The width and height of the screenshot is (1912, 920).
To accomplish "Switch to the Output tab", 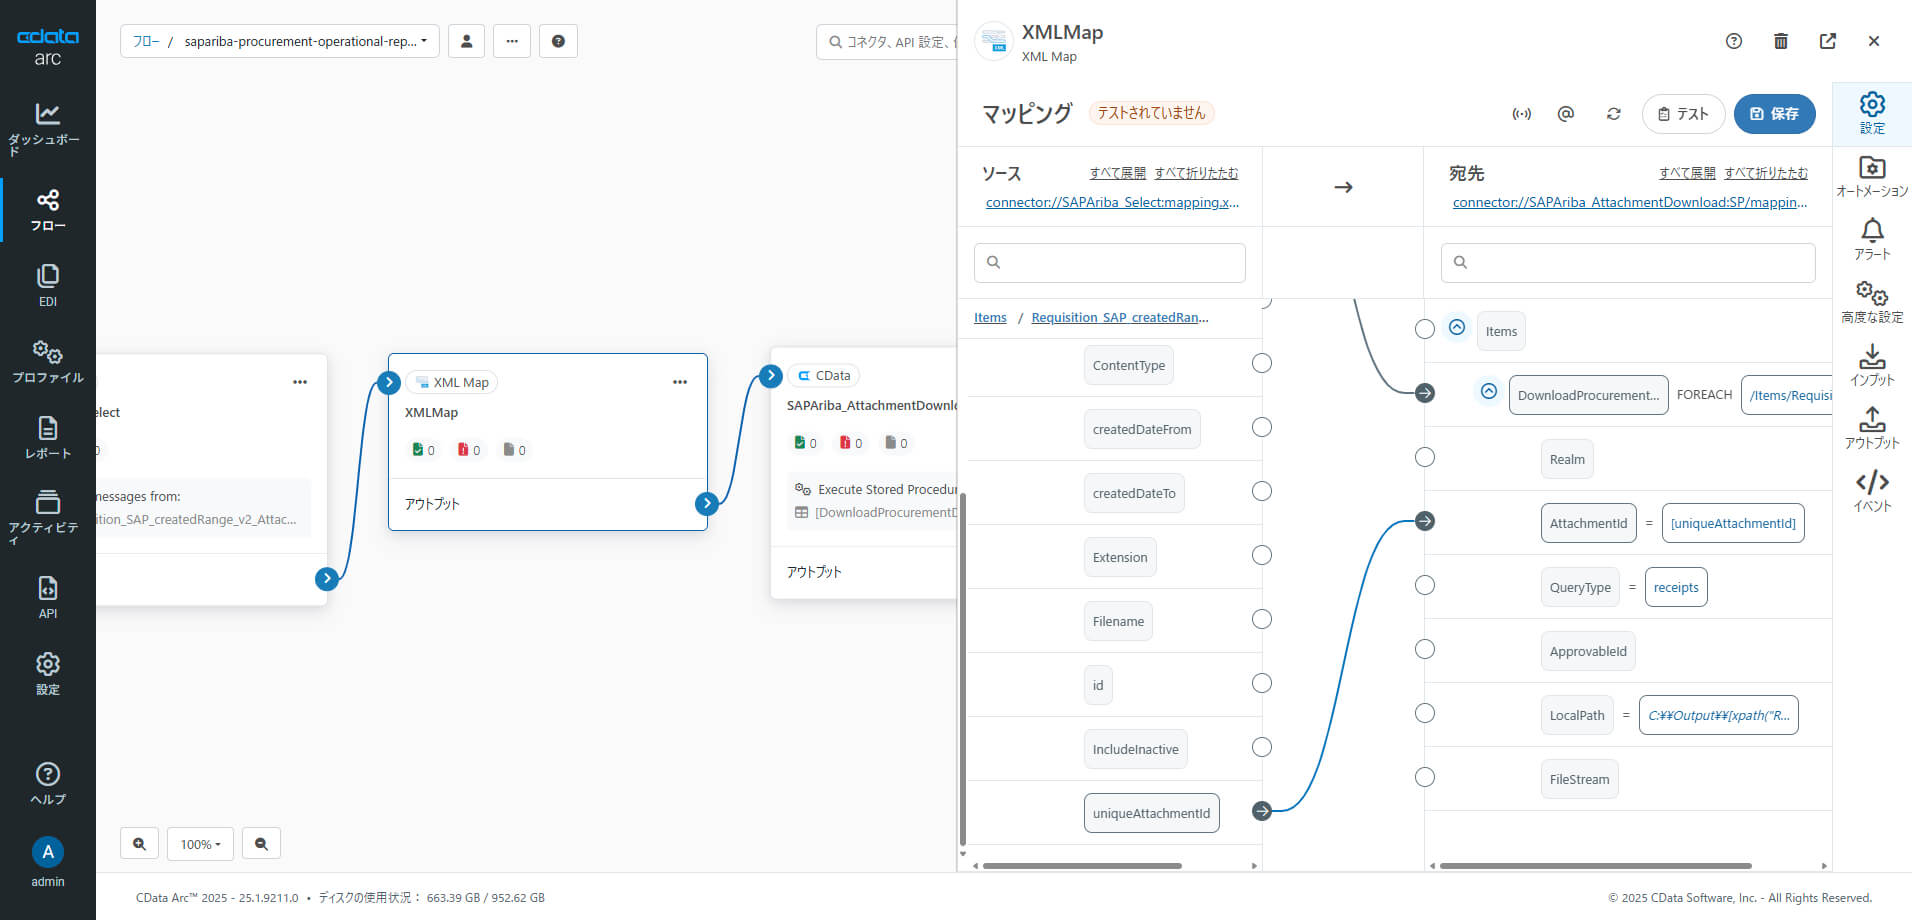I will (1872, 428).
